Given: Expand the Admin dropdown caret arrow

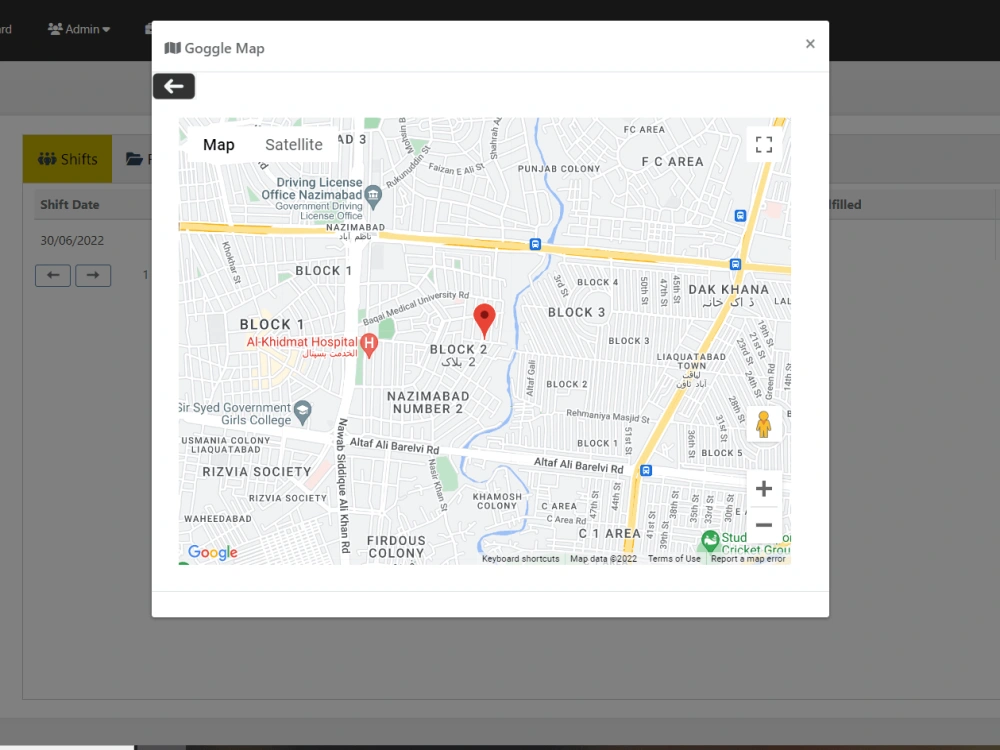Looking at the screenshot, I should pos(104,29).
